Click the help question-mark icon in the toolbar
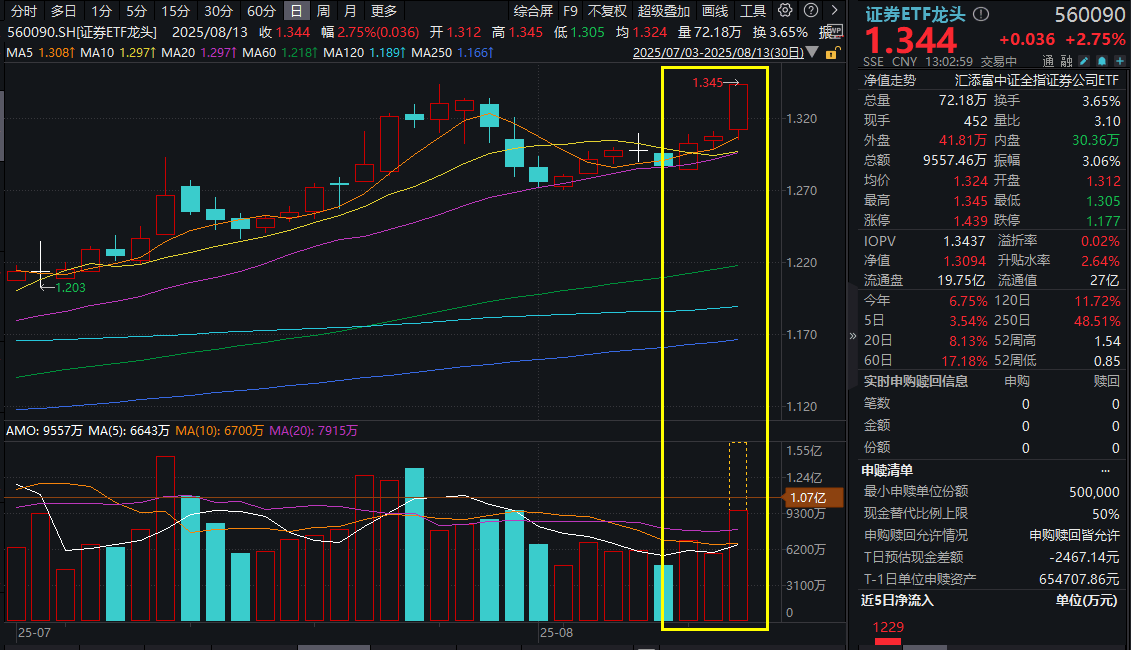This screenshot has width=1131, height=650. pyautogui.click(x=811, y=10)
